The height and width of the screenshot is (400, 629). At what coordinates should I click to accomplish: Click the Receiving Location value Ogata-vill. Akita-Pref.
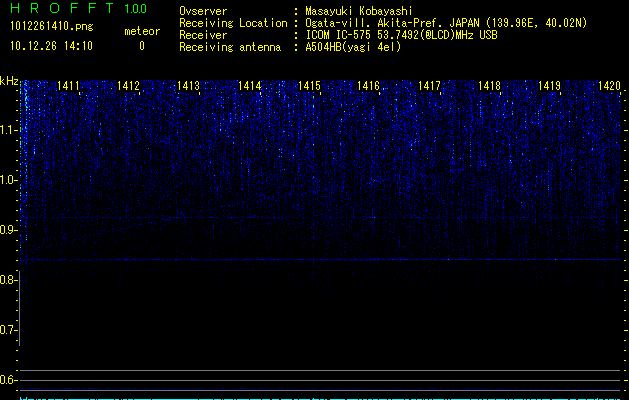click(x=373, y=23)
